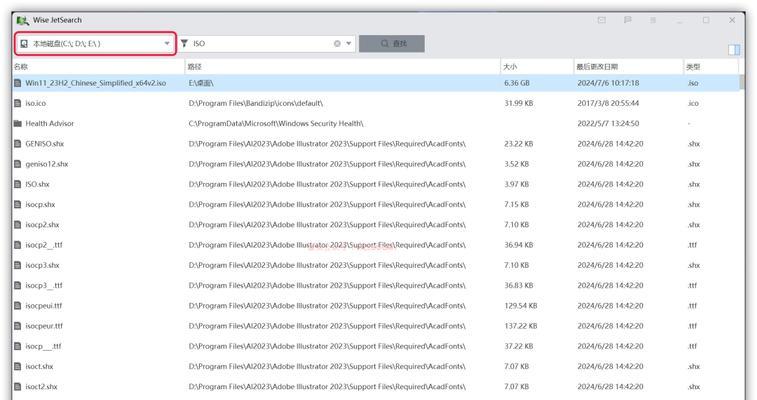The width and height of the screenshot is (757, 400).
Task: Click the 31.99 KB size cell
Action: click(519, 103)
